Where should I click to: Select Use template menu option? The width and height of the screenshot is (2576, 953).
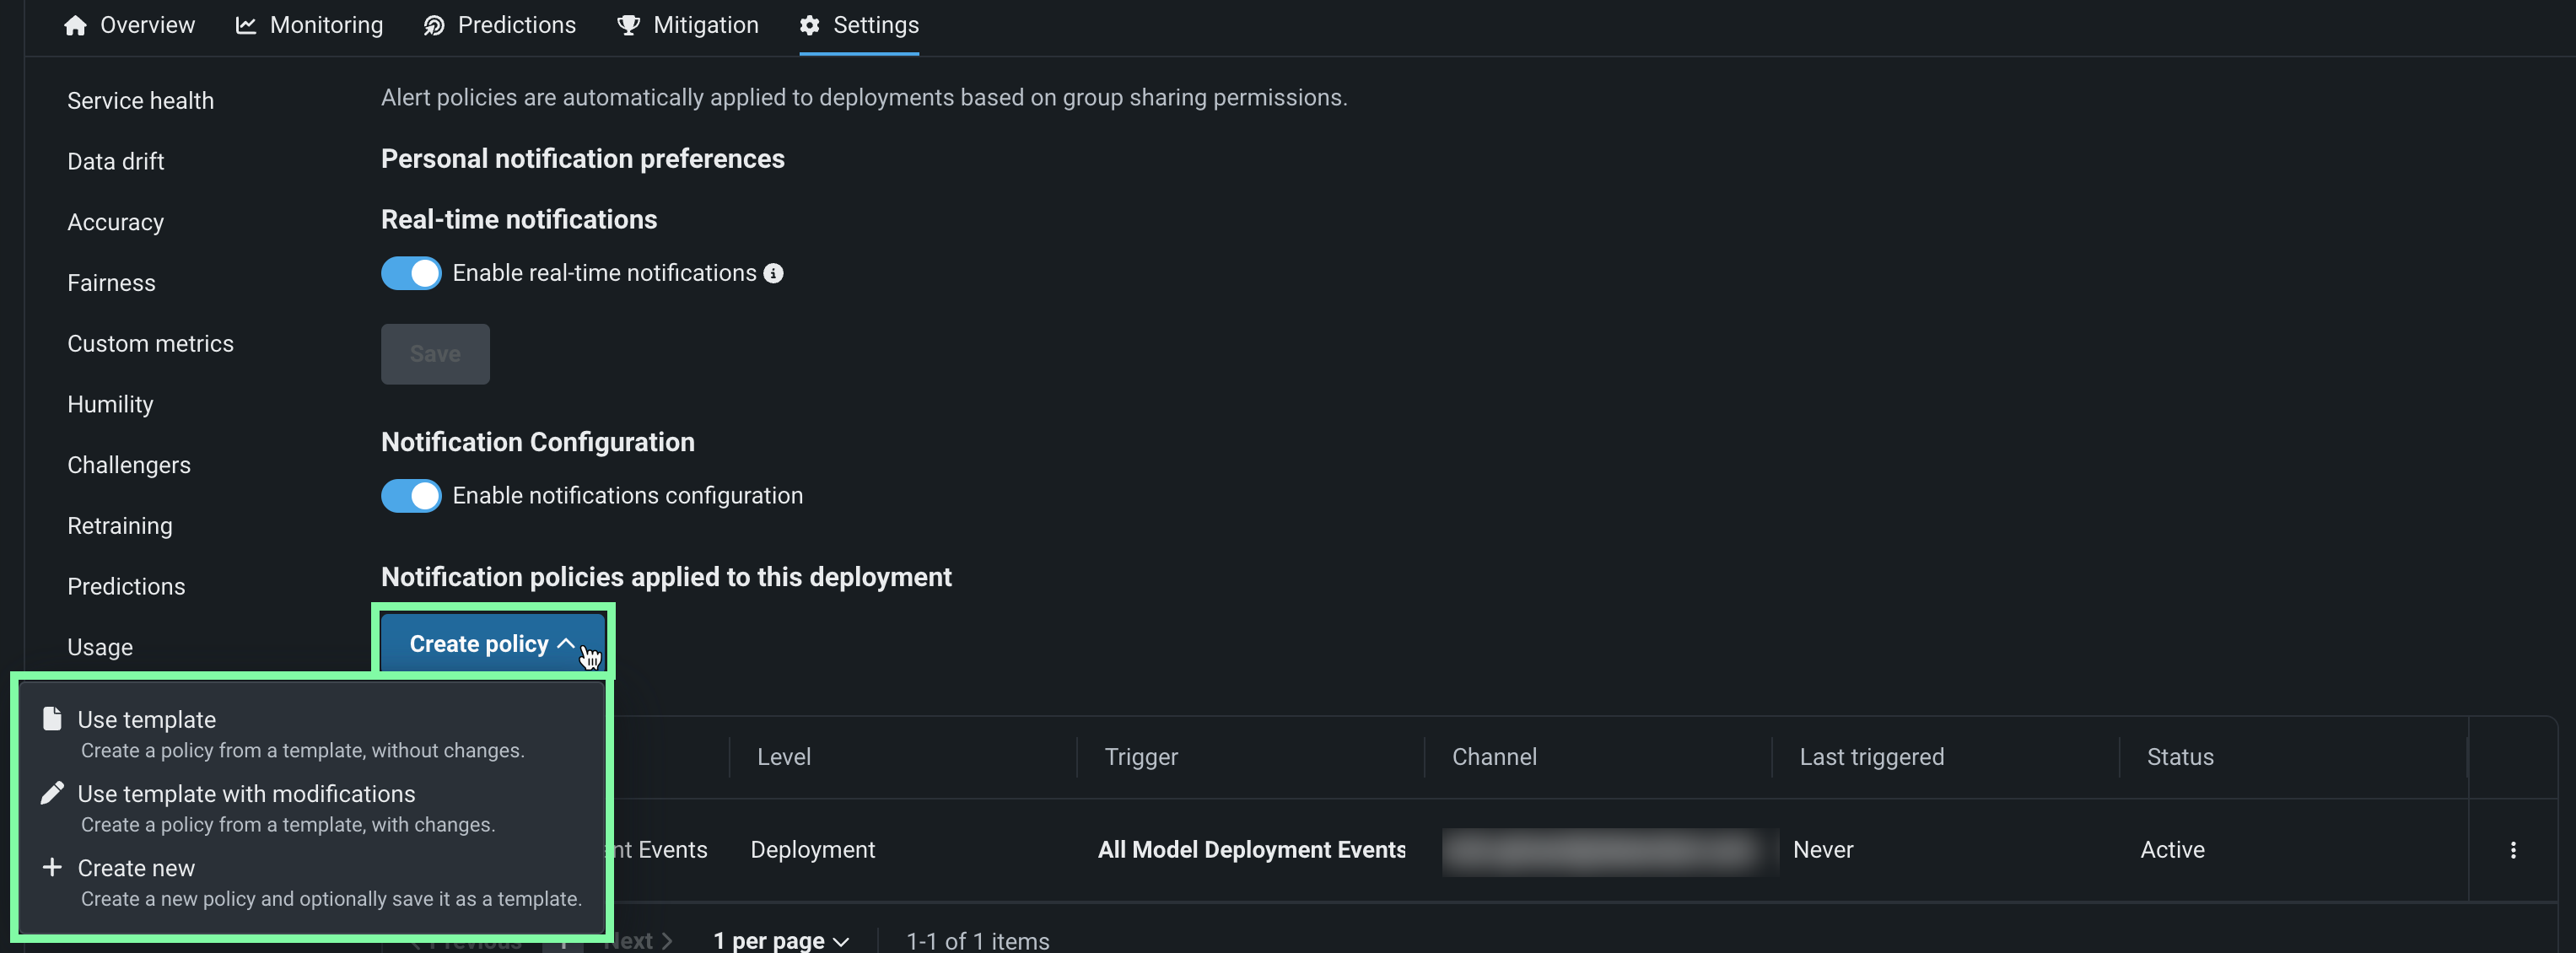point(147,720)
